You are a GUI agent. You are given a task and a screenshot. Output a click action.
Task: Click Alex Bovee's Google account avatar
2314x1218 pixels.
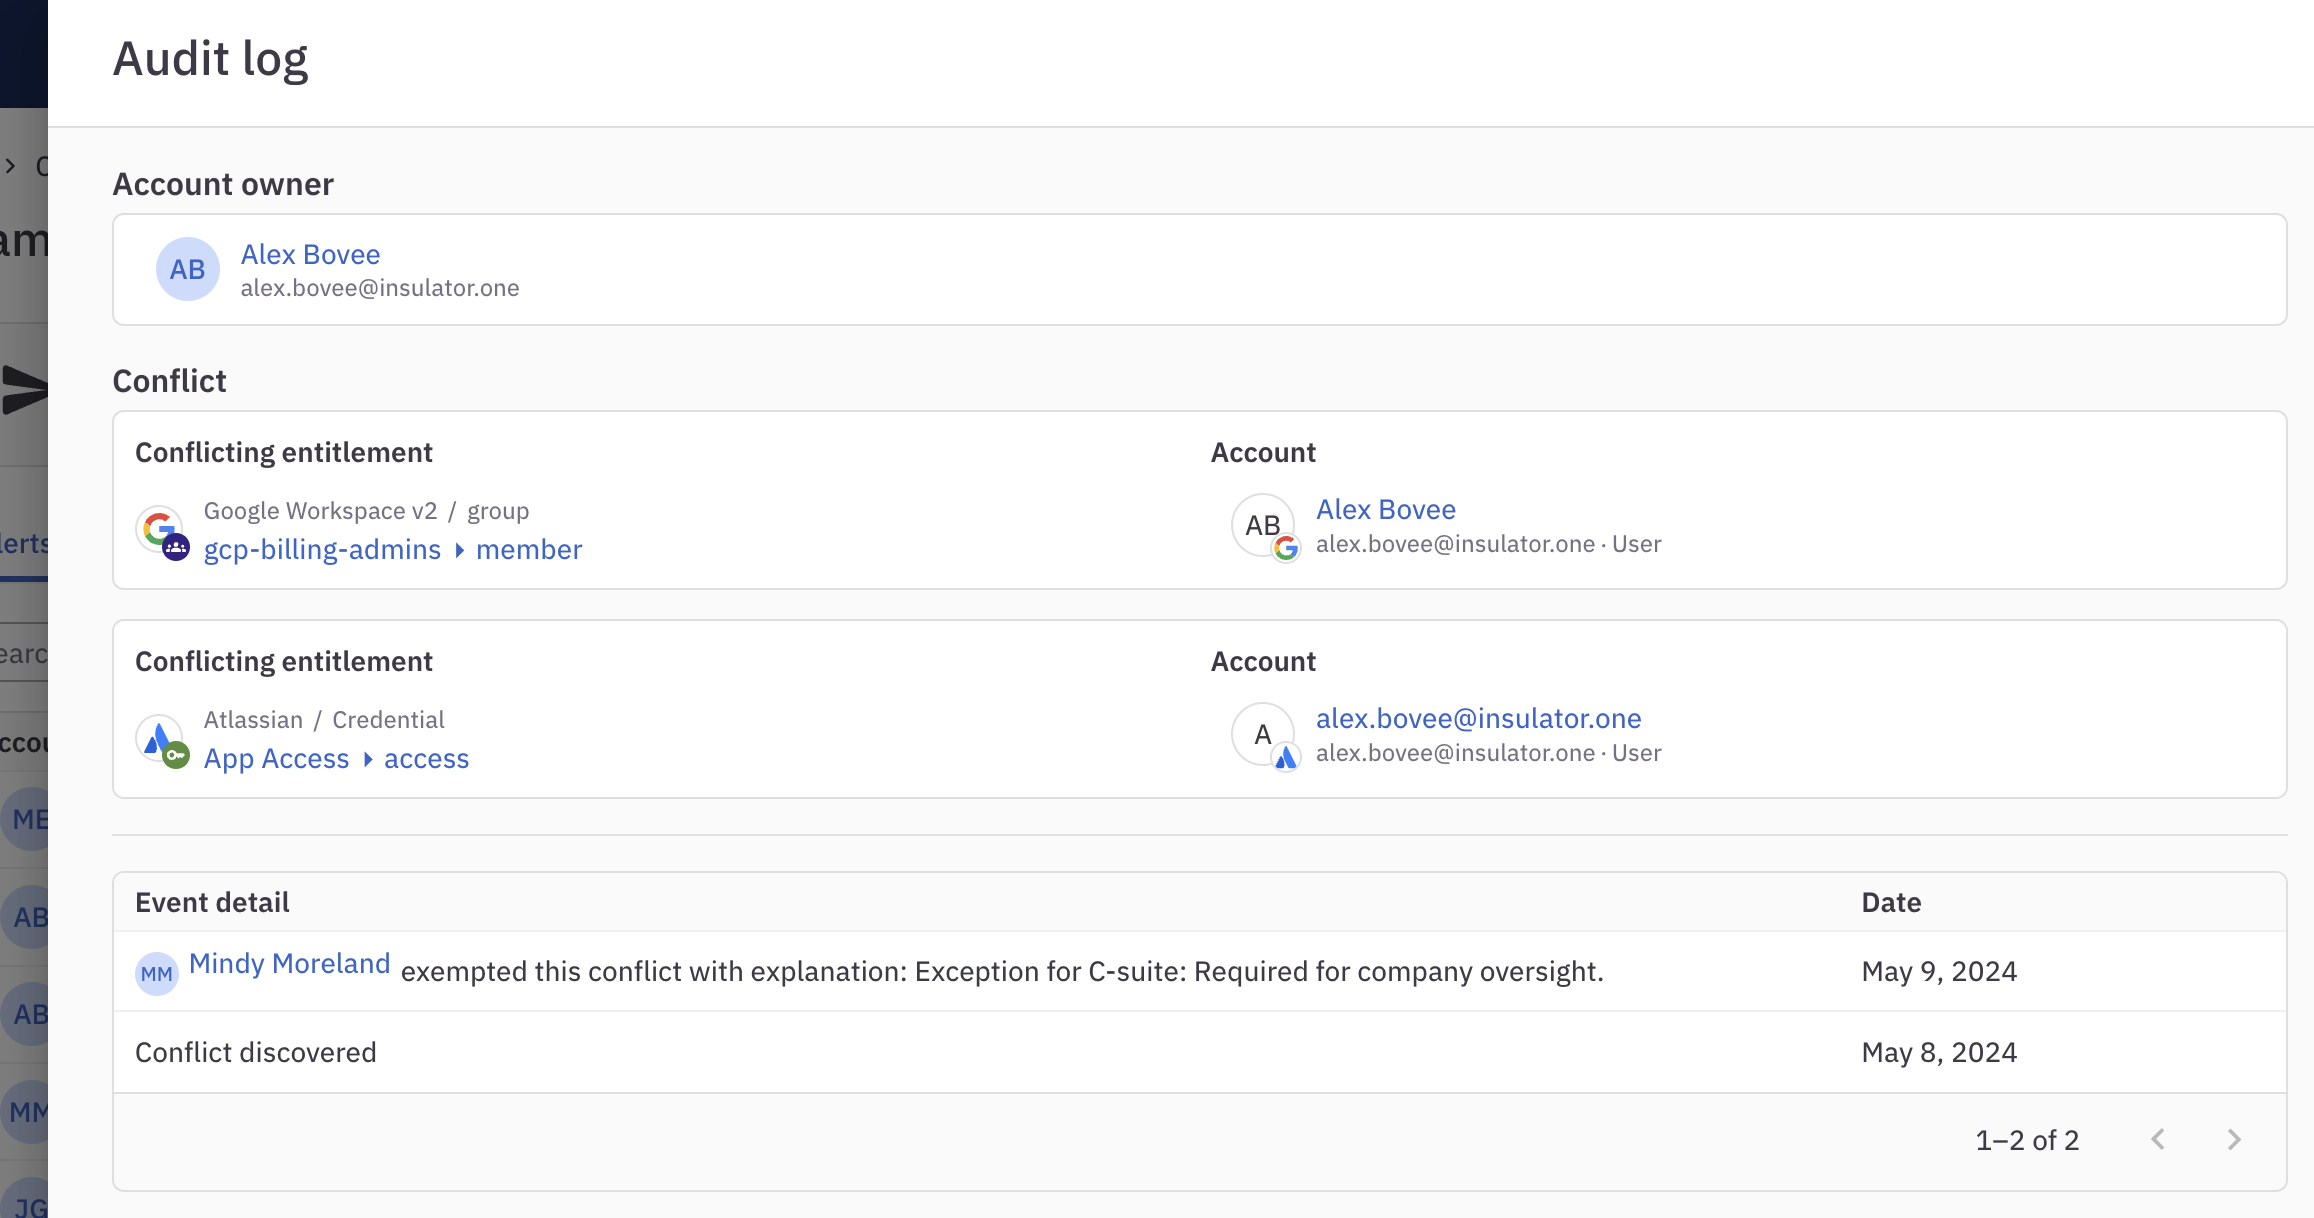[x=1263, y=525]
